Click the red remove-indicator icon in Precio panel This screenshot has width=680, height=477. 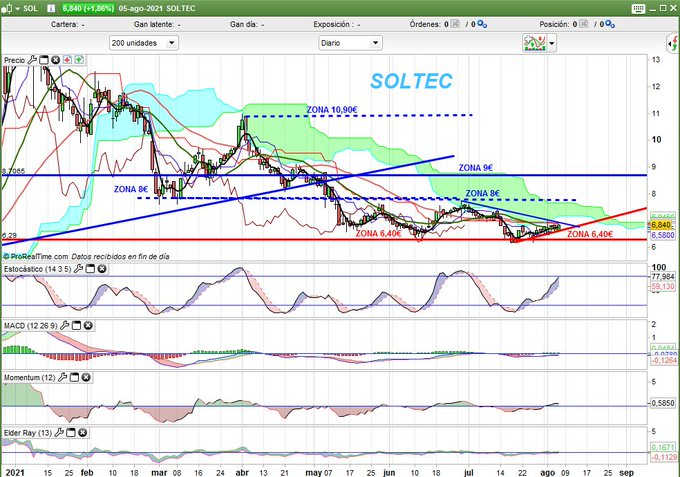[67, 60]
